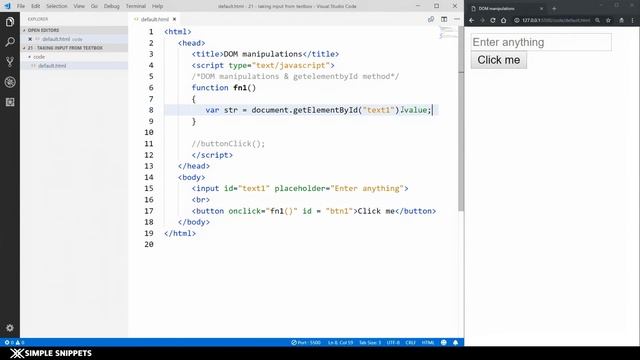Open a new browser tab with plus
Image resolution: width=640 pixels, height=360 pixels.
pyautogui.click(x=554, y=9)
